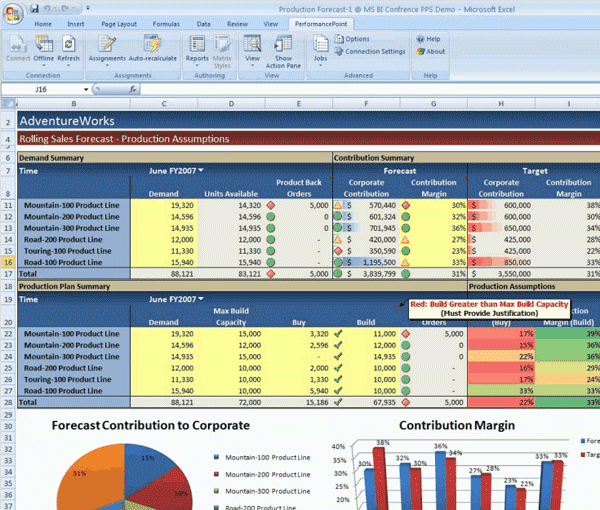This screenshot has width=600, height=510.
Task: Select row 16 header
Action: [x=8, y=262]
